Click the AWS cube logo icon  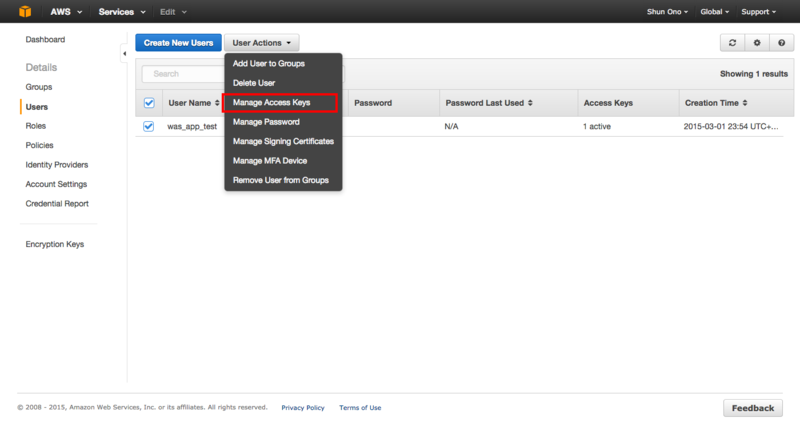(25, 11)
